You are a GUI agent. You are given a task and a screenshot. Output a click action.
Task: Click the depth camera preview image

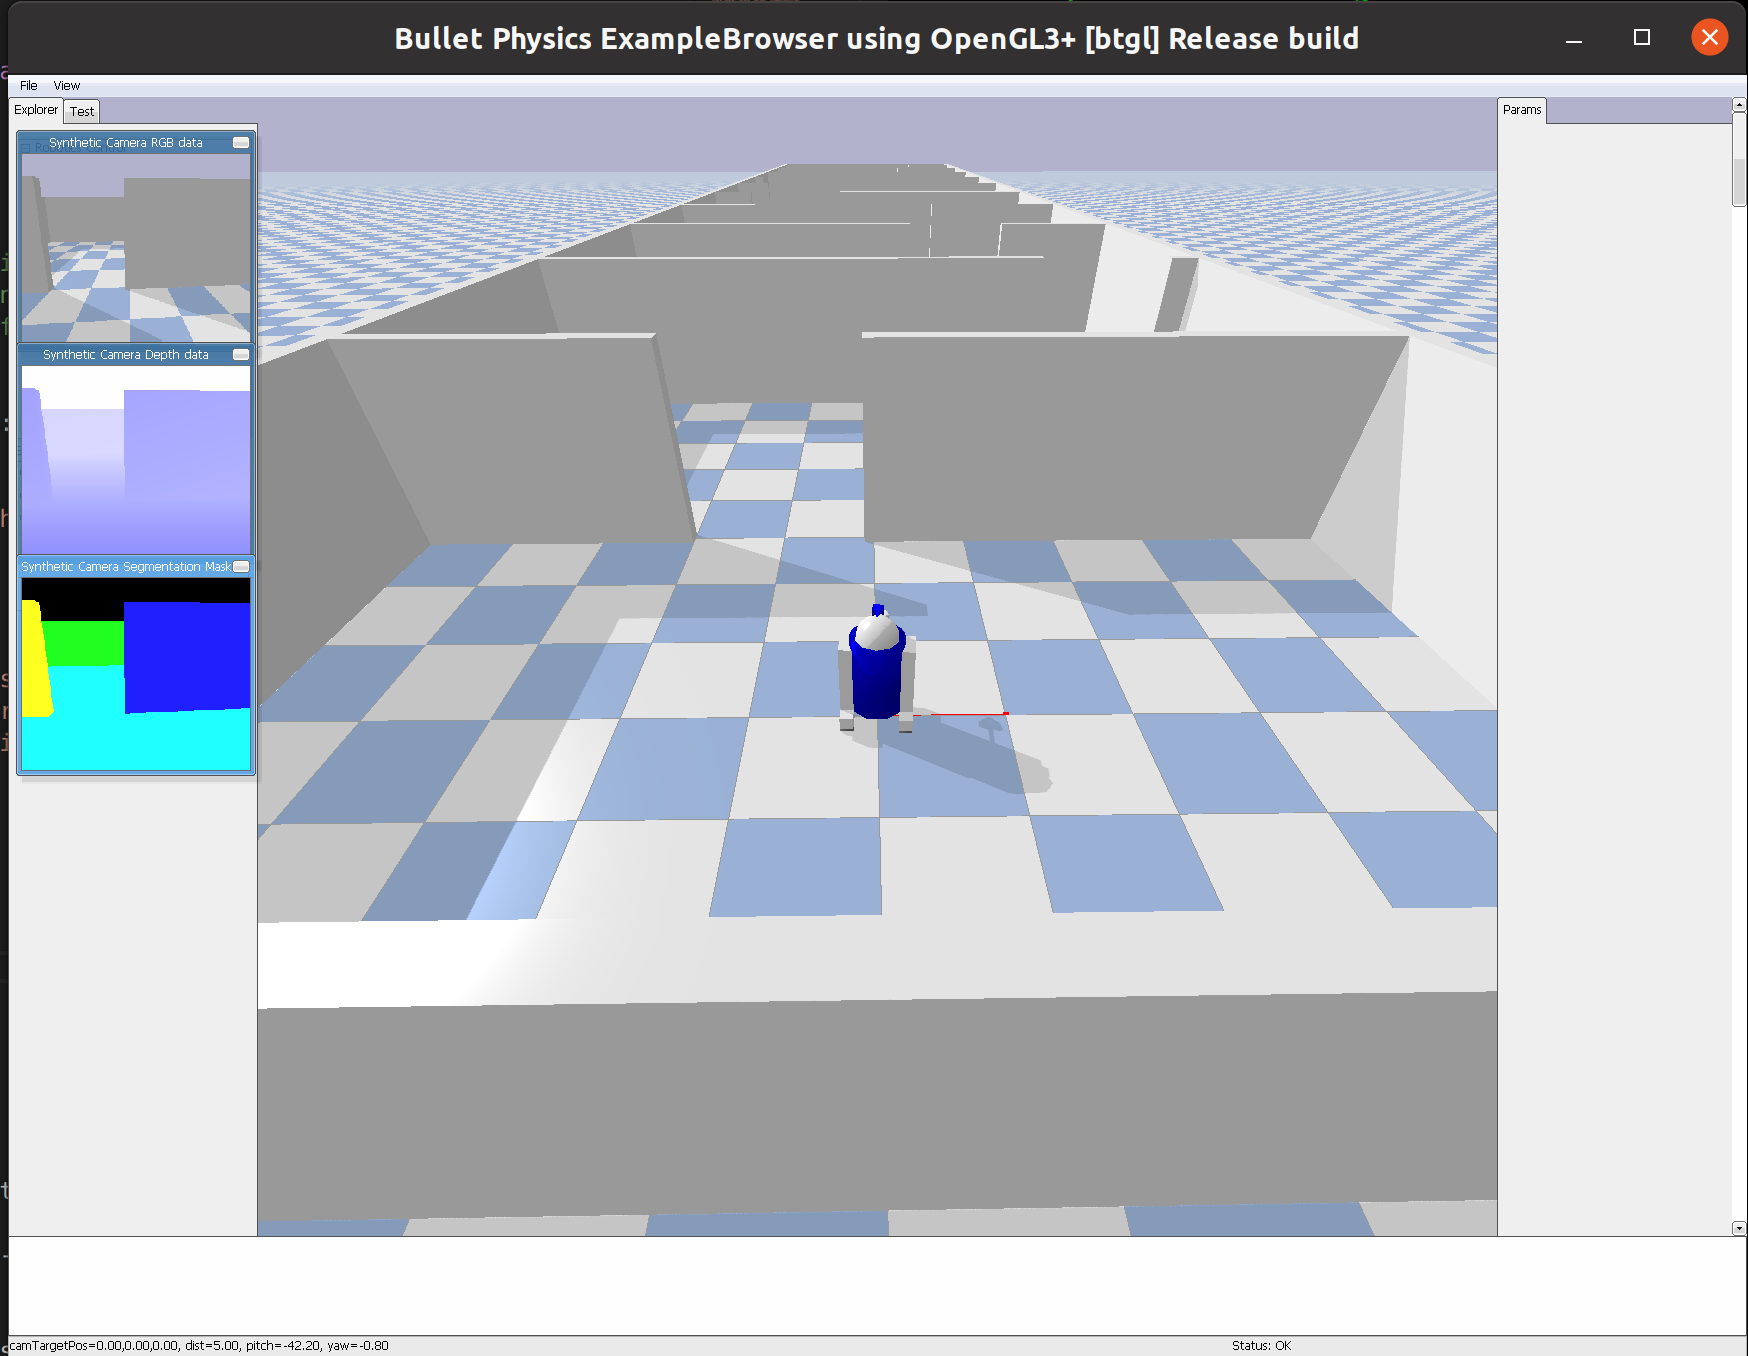(x=136, y=460)
